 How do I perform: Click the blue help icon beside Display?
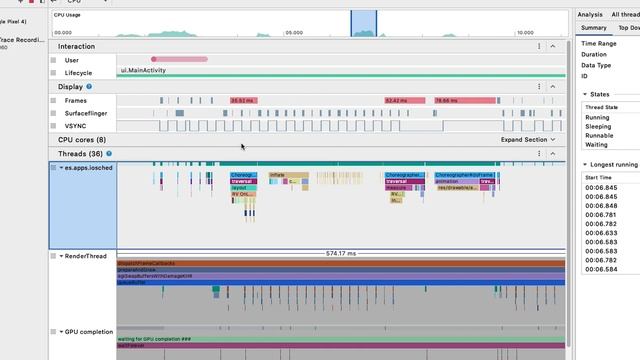click(89, 87)
